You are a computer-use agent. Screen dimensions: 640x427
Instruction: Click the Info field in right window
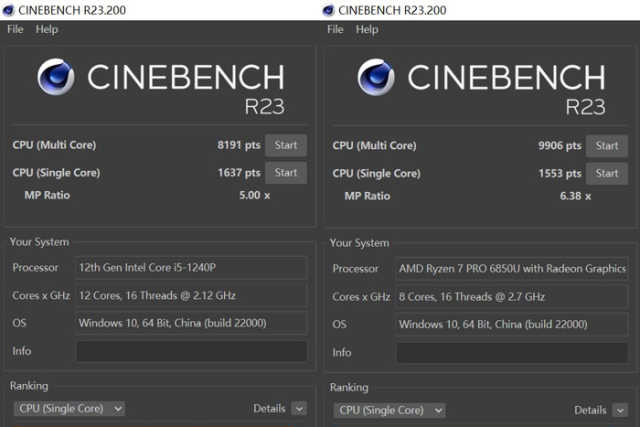coord(512,353)
